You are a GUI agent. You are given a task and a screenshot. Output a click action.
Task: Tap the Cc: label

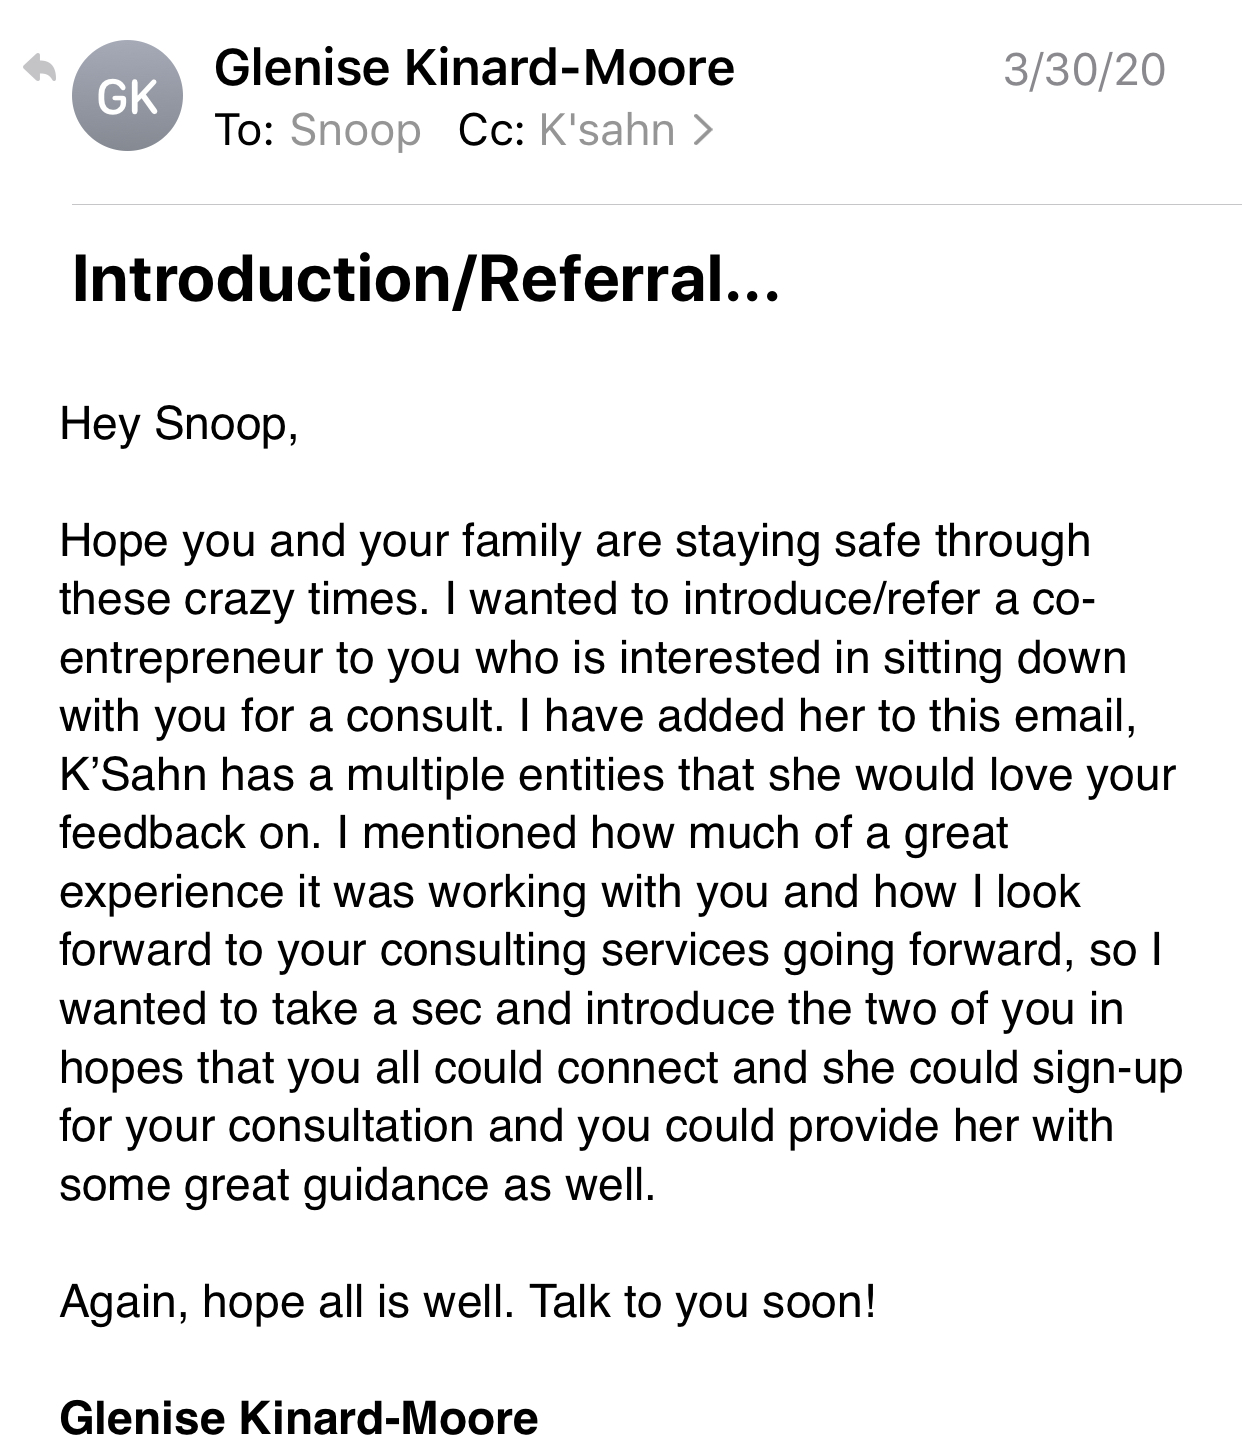pyautogui.click(x=491, y=131)
